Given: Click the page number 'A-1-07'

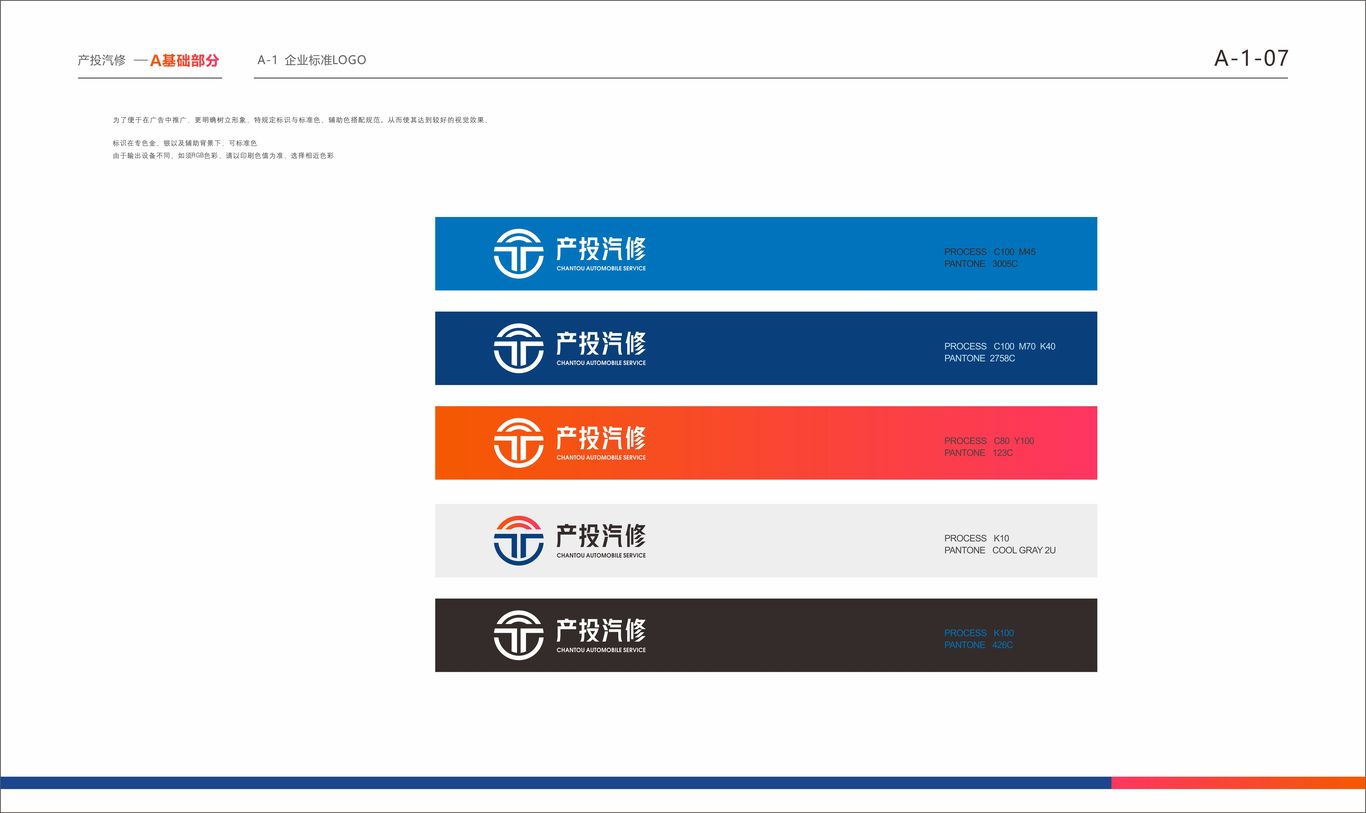Looking at the screenshot, I should (1251, 58).
